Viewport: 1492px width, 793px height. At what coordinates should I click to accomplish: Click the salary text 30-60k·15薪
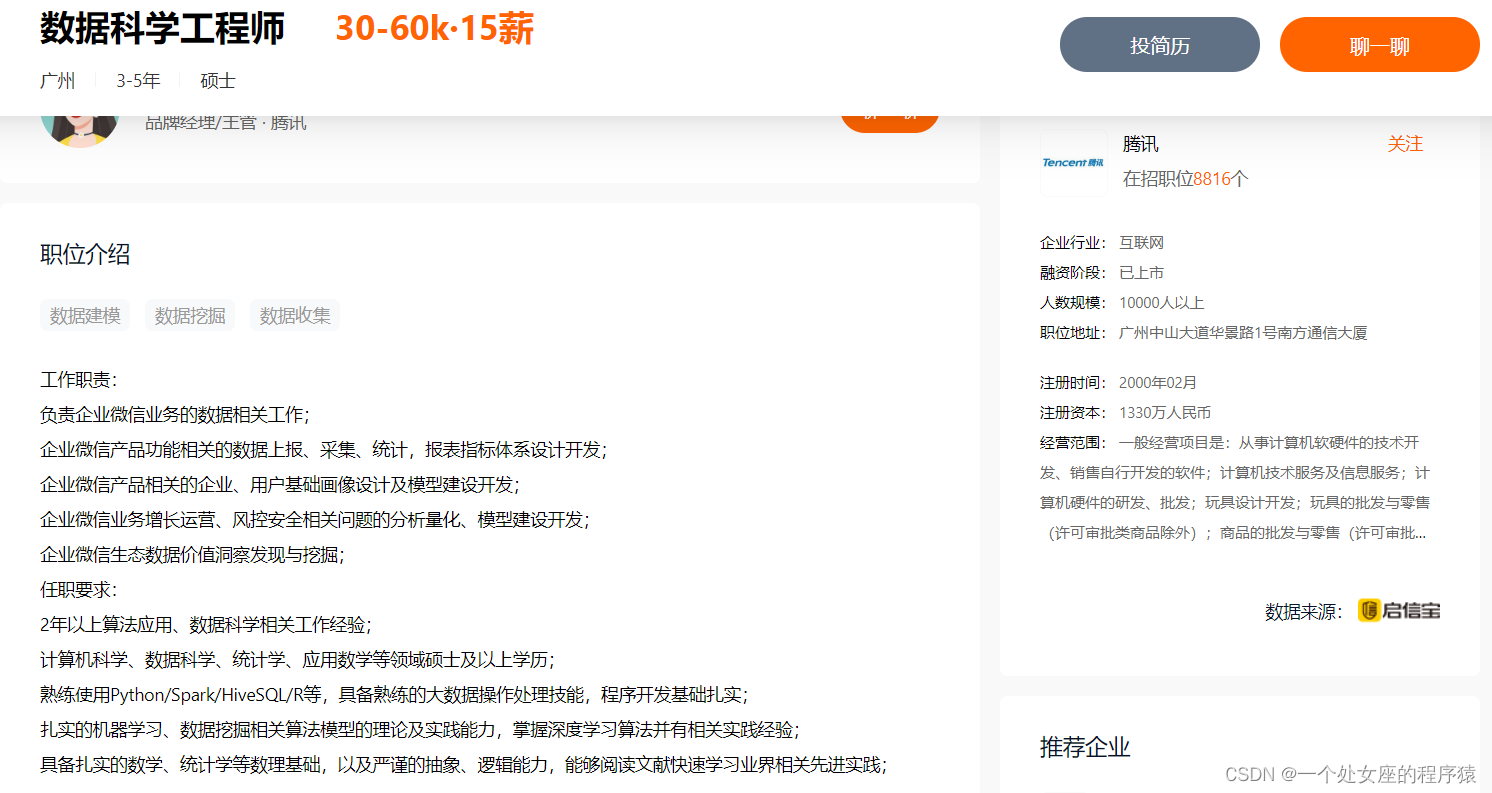(435, 29)
